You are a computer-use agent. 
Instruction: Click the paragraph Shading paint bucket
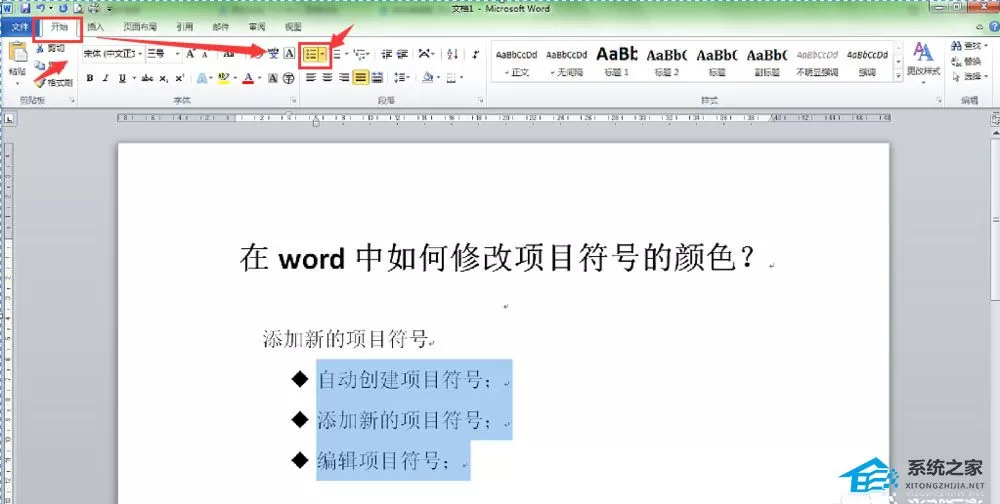pos(427,78)
